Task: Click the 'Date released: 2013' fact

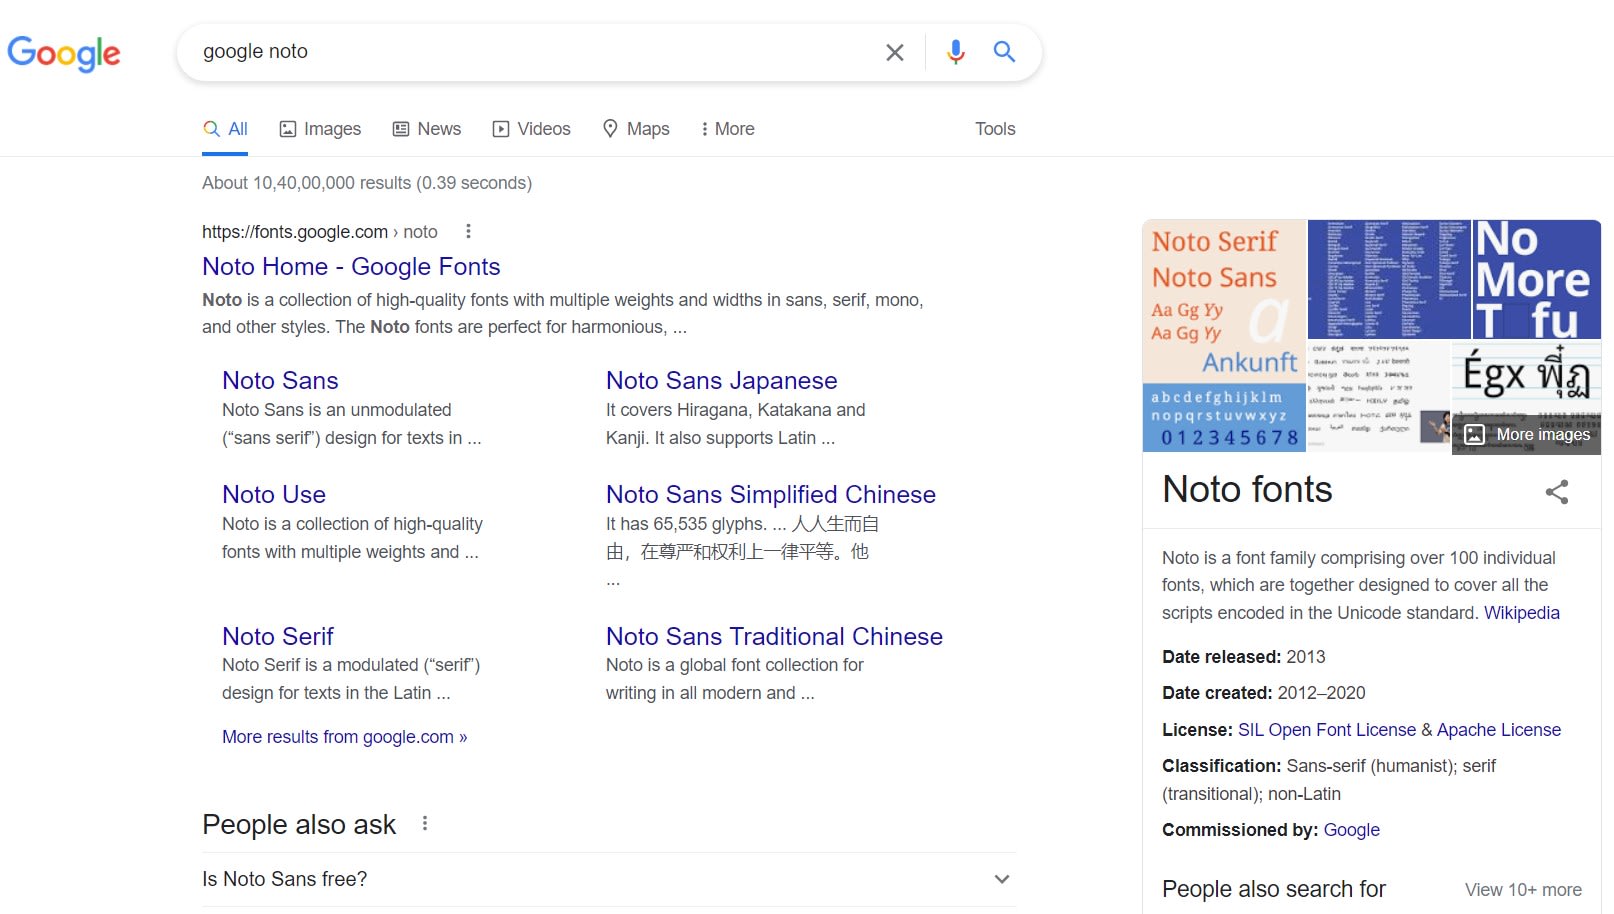Action: pos(1244,657)
